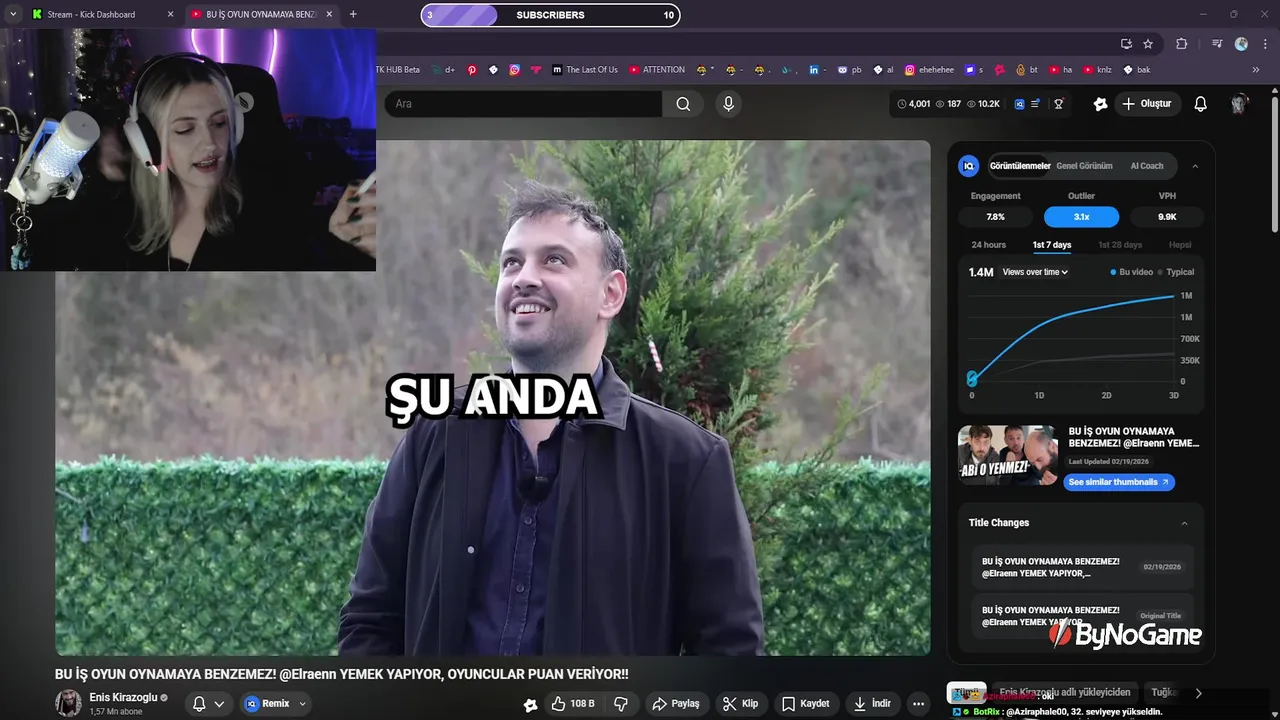Open Enis Kirazoglu channel avatar
The height and width of the screenshot is (720, 1280).
(x=68, y=703)
